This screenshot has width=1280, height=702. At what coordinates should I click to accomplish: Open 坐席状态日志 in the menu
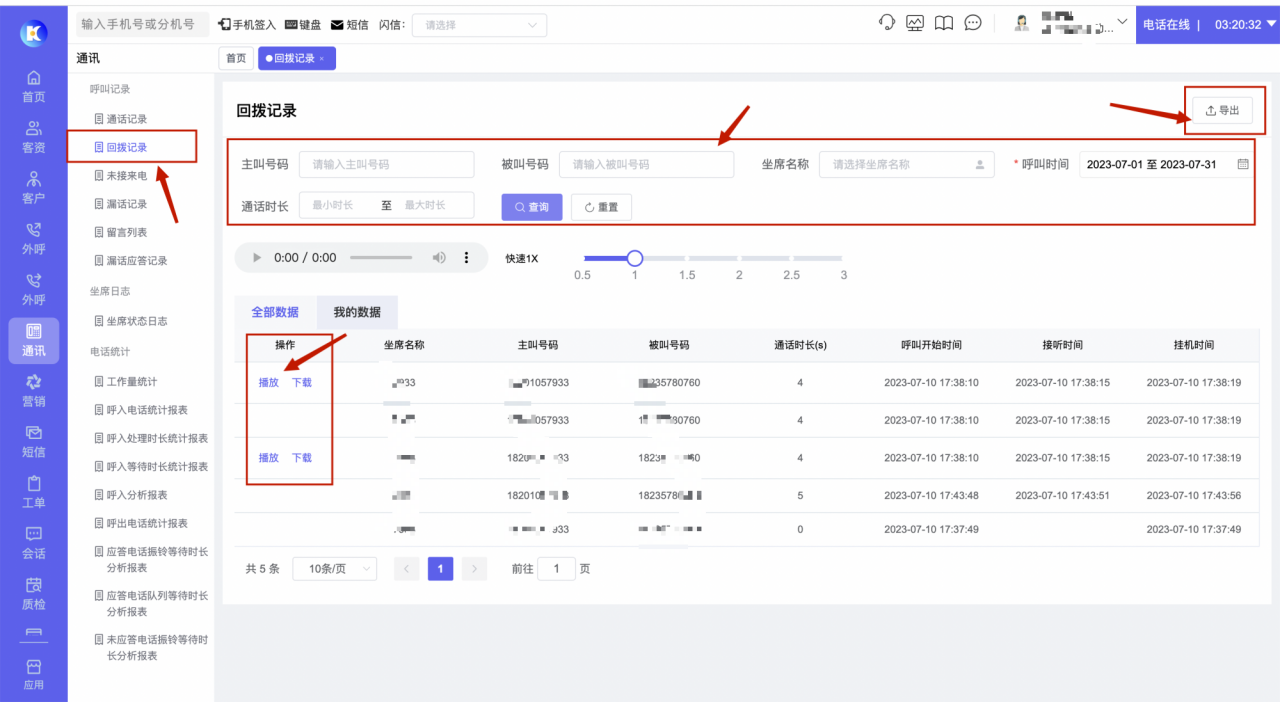tap(130, 321)
